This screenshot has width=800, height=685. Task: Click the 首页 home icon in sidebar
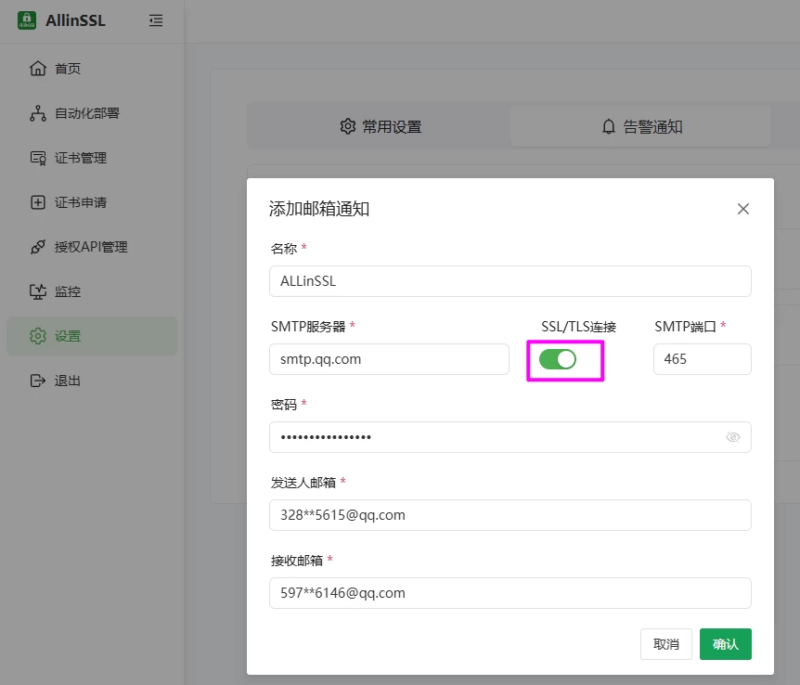pyautogui.click(x=37, y=68)
